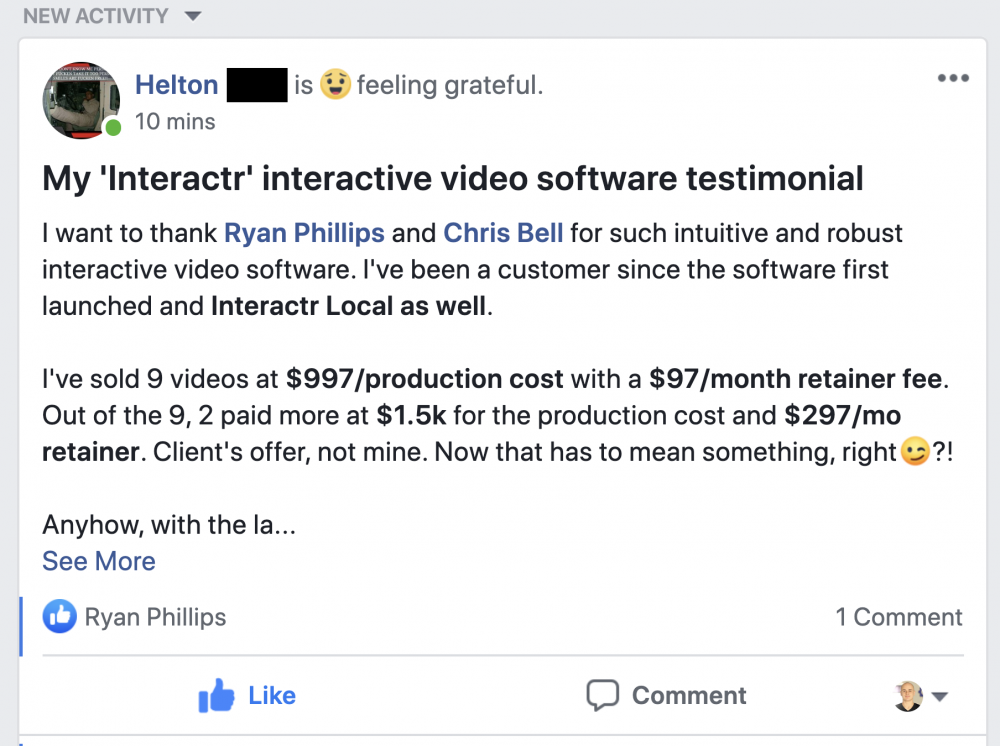Viewport: 1000px width, 746px height.
Task: Open the three-dots post options menu
Action: (953, 78)
